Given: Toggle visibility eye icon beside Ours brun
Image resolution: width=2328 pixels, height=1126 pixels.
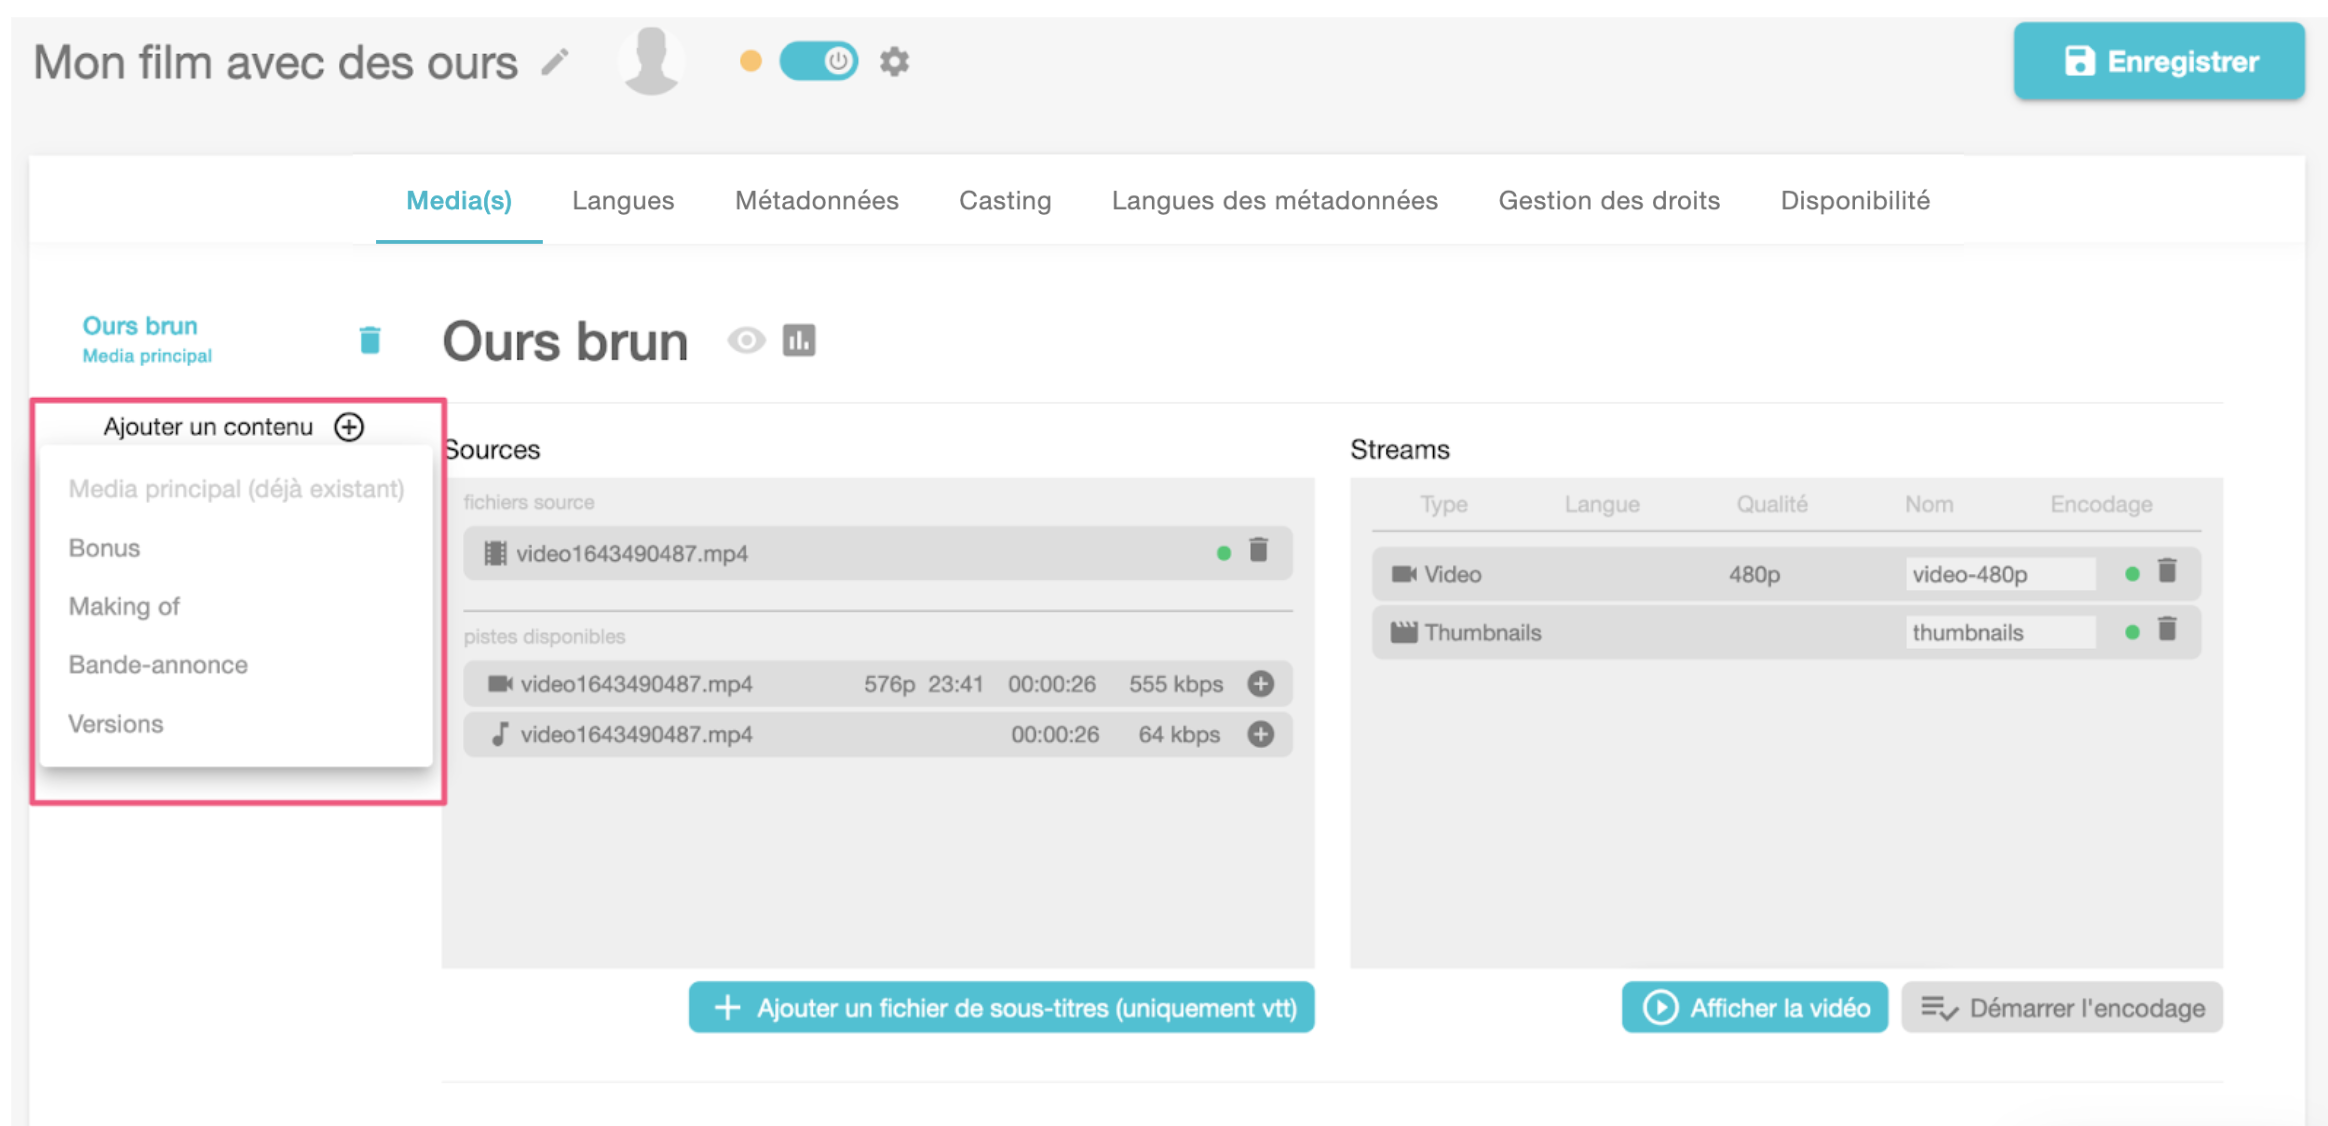Looking at the screenshot, I should [745, 341].
